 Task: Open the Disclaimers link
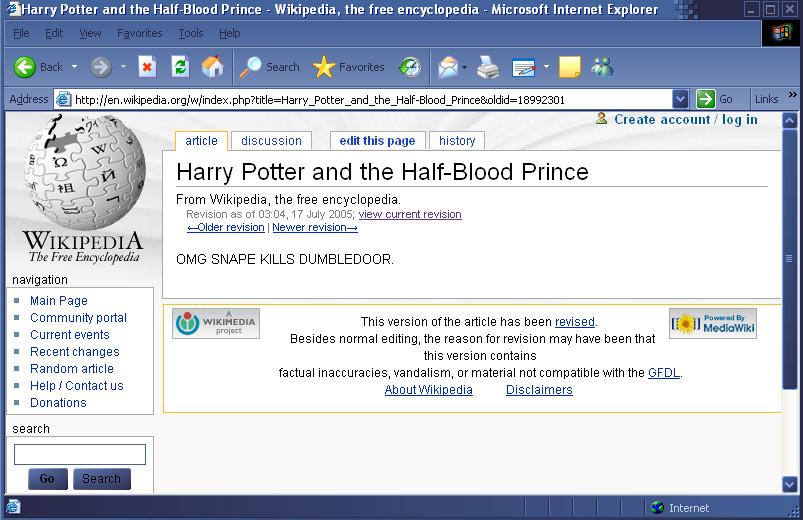[x=539, y=390]
